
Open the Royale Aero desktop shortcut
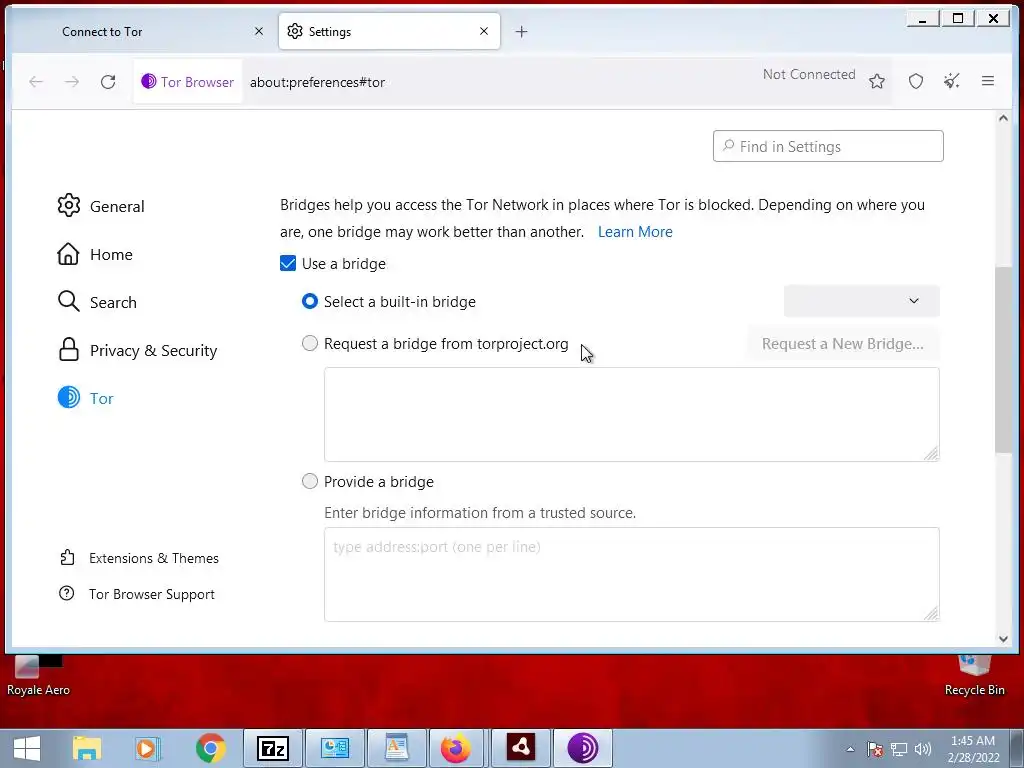[38, 675]
